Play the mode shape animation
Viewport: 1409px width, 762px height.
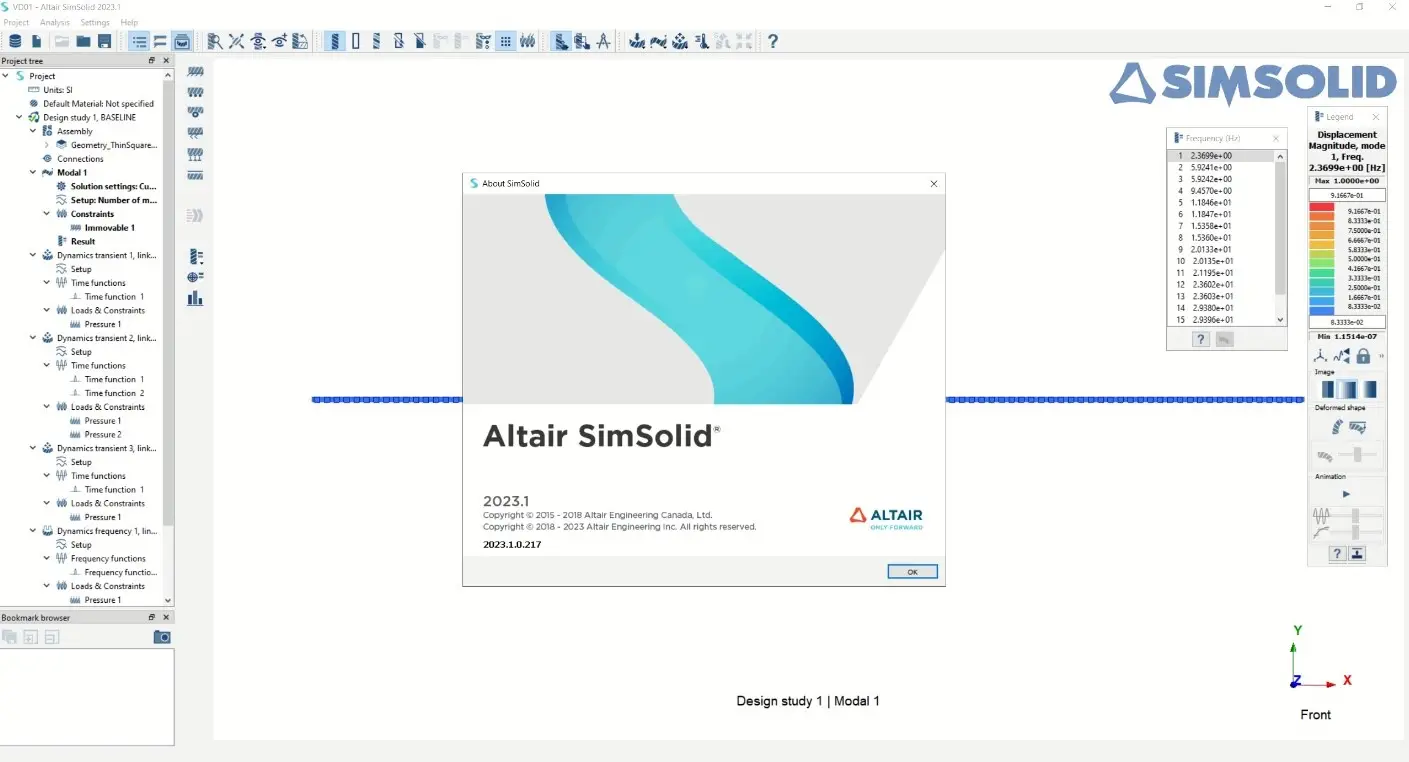[1346, 494]
